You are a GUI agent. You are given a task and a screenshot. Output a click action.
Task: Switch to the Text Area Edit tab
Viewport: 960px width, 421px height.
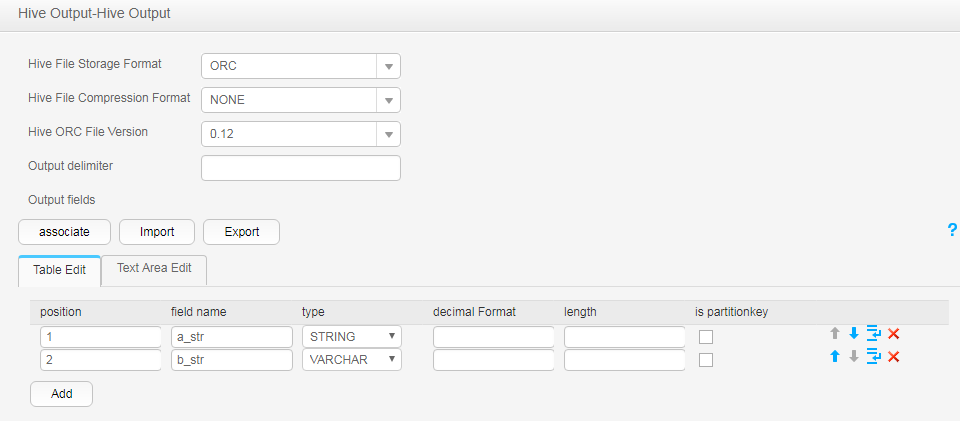[x=154, y=268]
